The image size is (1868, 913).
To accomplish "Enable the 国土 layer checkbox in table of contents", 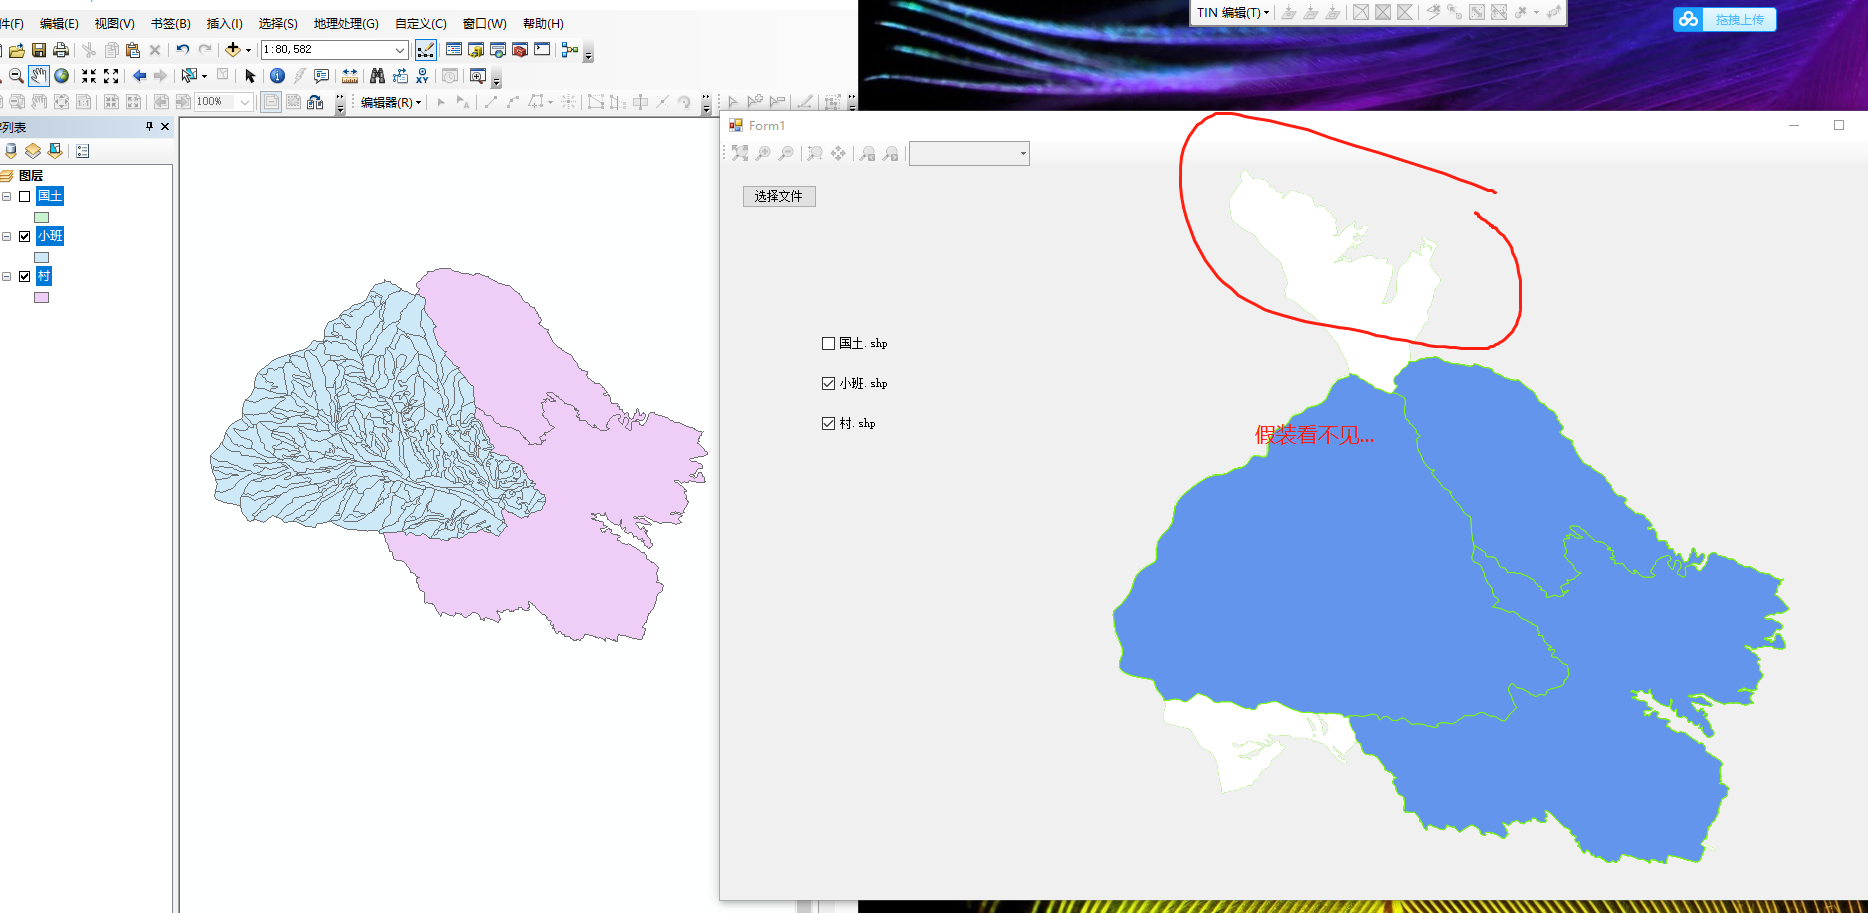I will coord(25,196).
